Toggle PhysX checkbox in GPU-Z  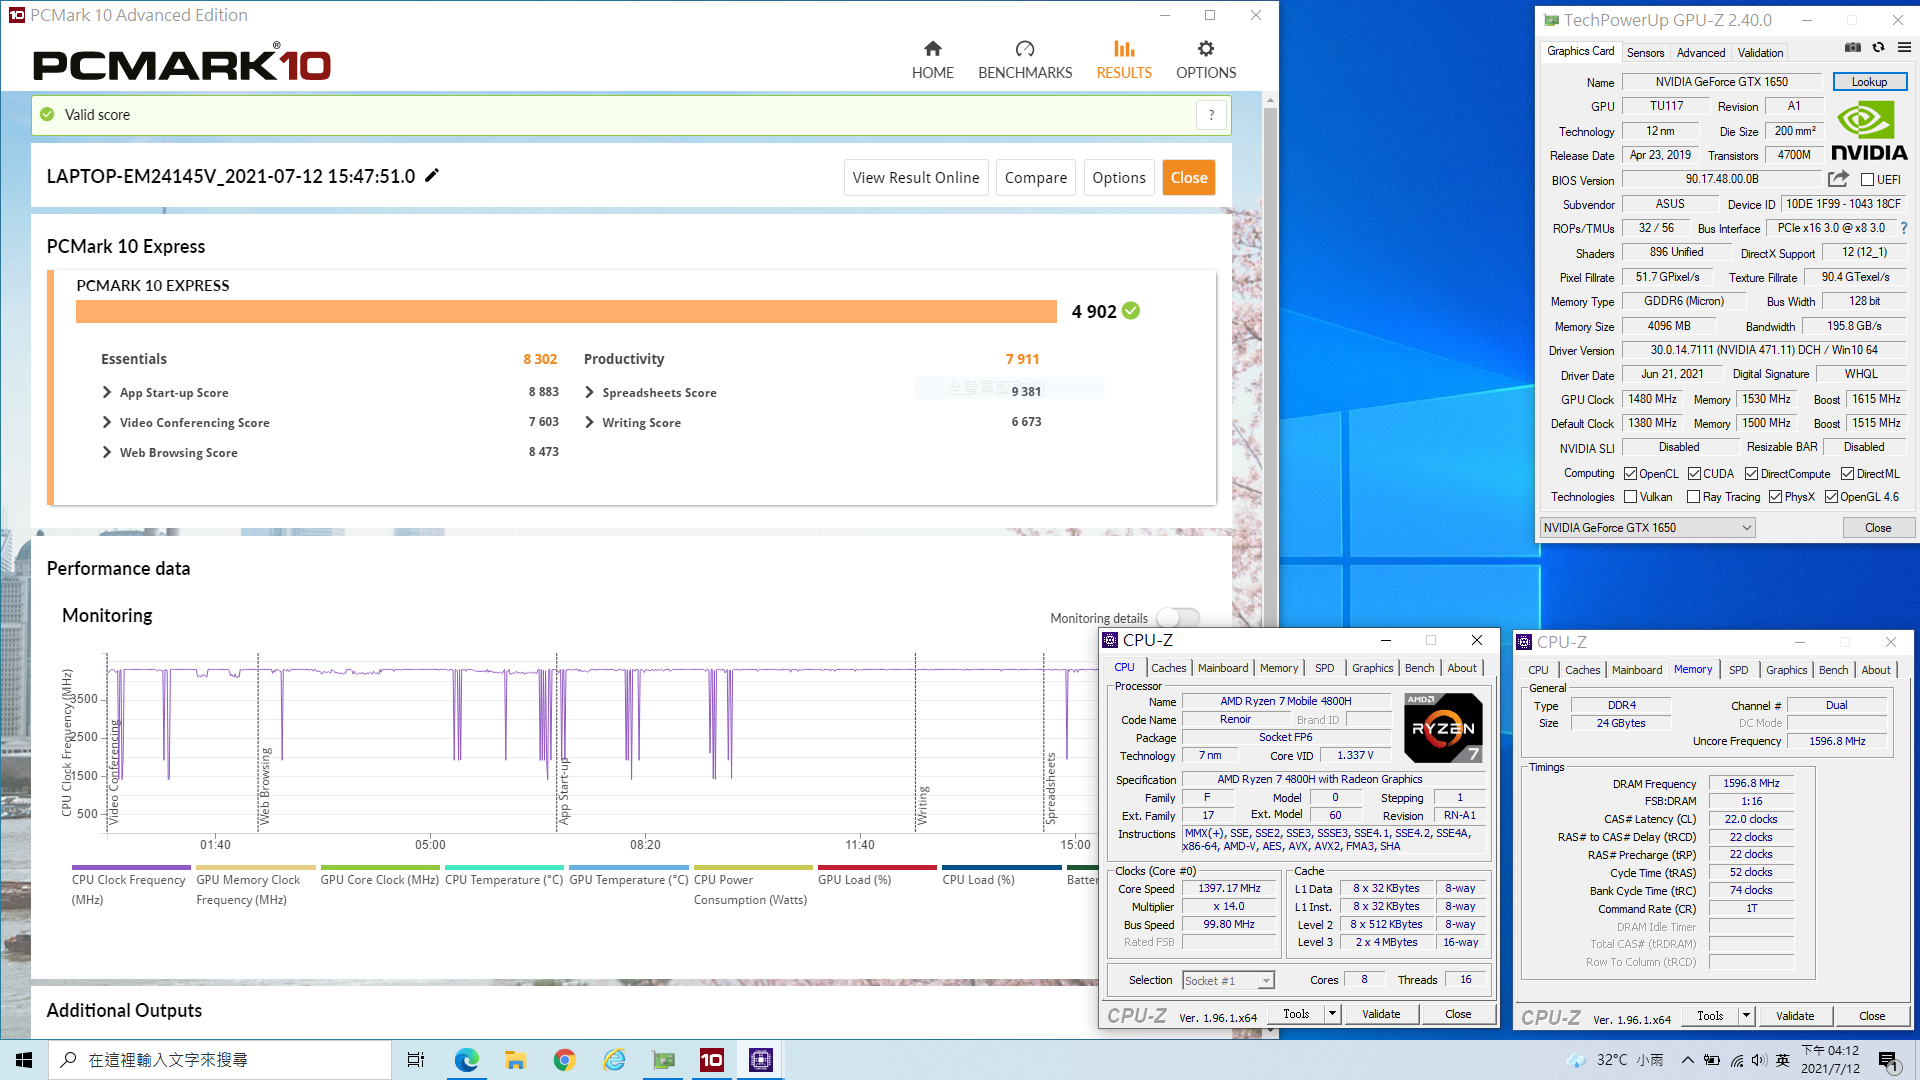(x=1775, y=497)
